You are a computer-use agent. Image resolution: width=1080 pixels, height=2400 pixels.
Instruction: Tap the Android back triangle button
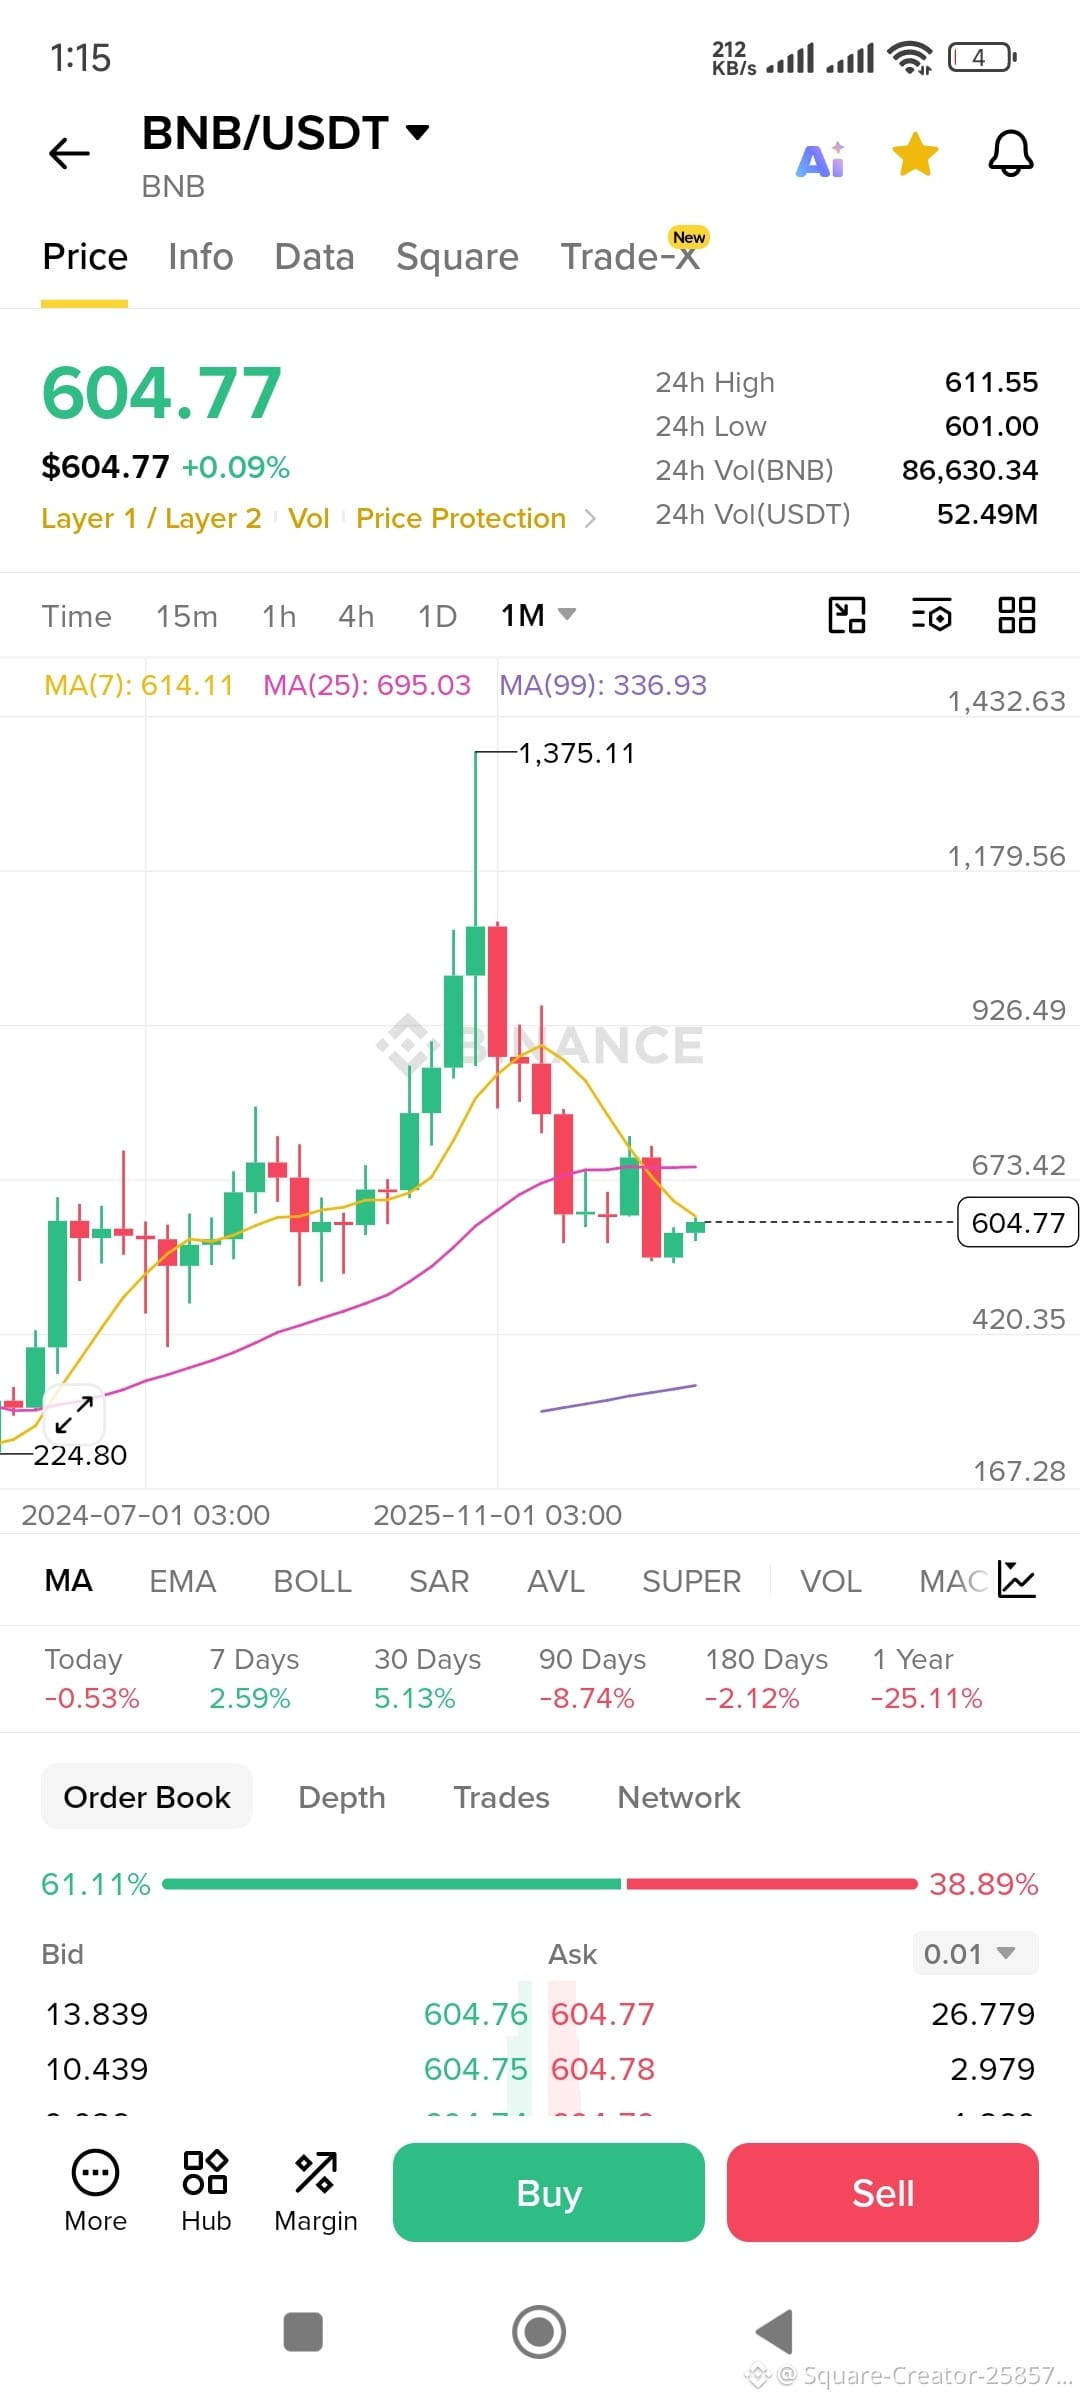tap(775, 2332)
